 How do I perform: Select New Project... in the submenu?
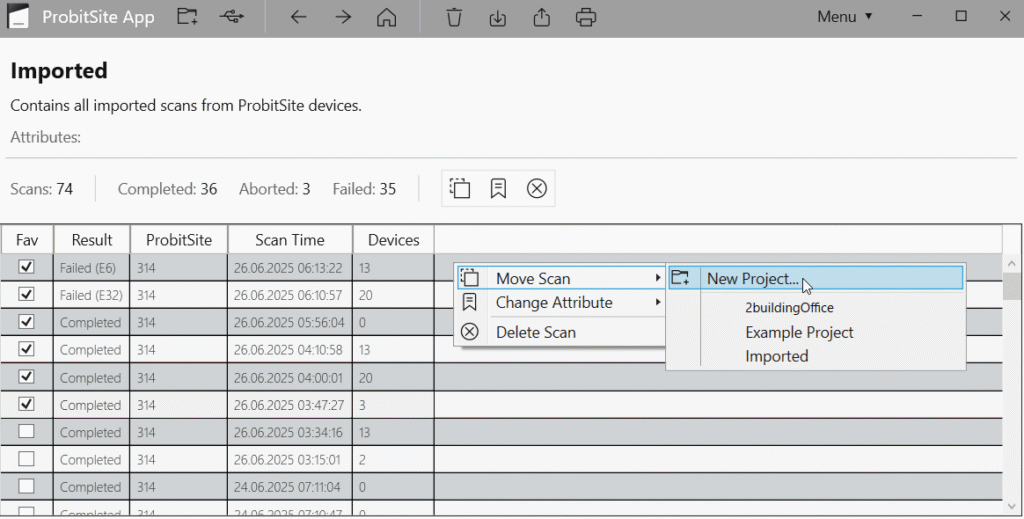pyautogui.click(x=816, y=278)
